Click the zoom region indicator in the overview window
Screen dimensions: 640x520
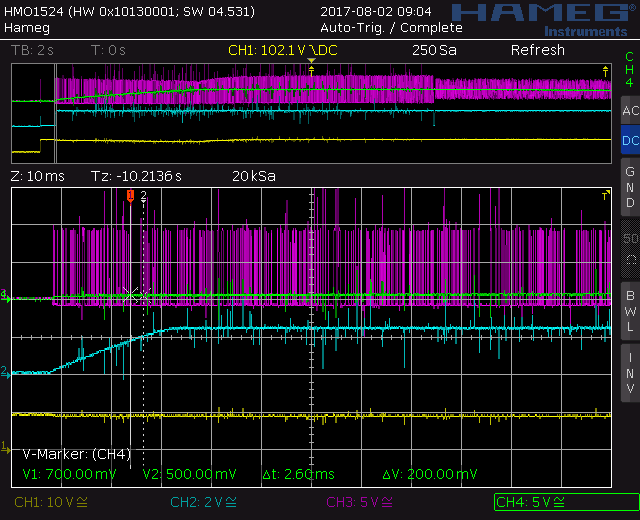pyautogui.click(x=55, y=113)
